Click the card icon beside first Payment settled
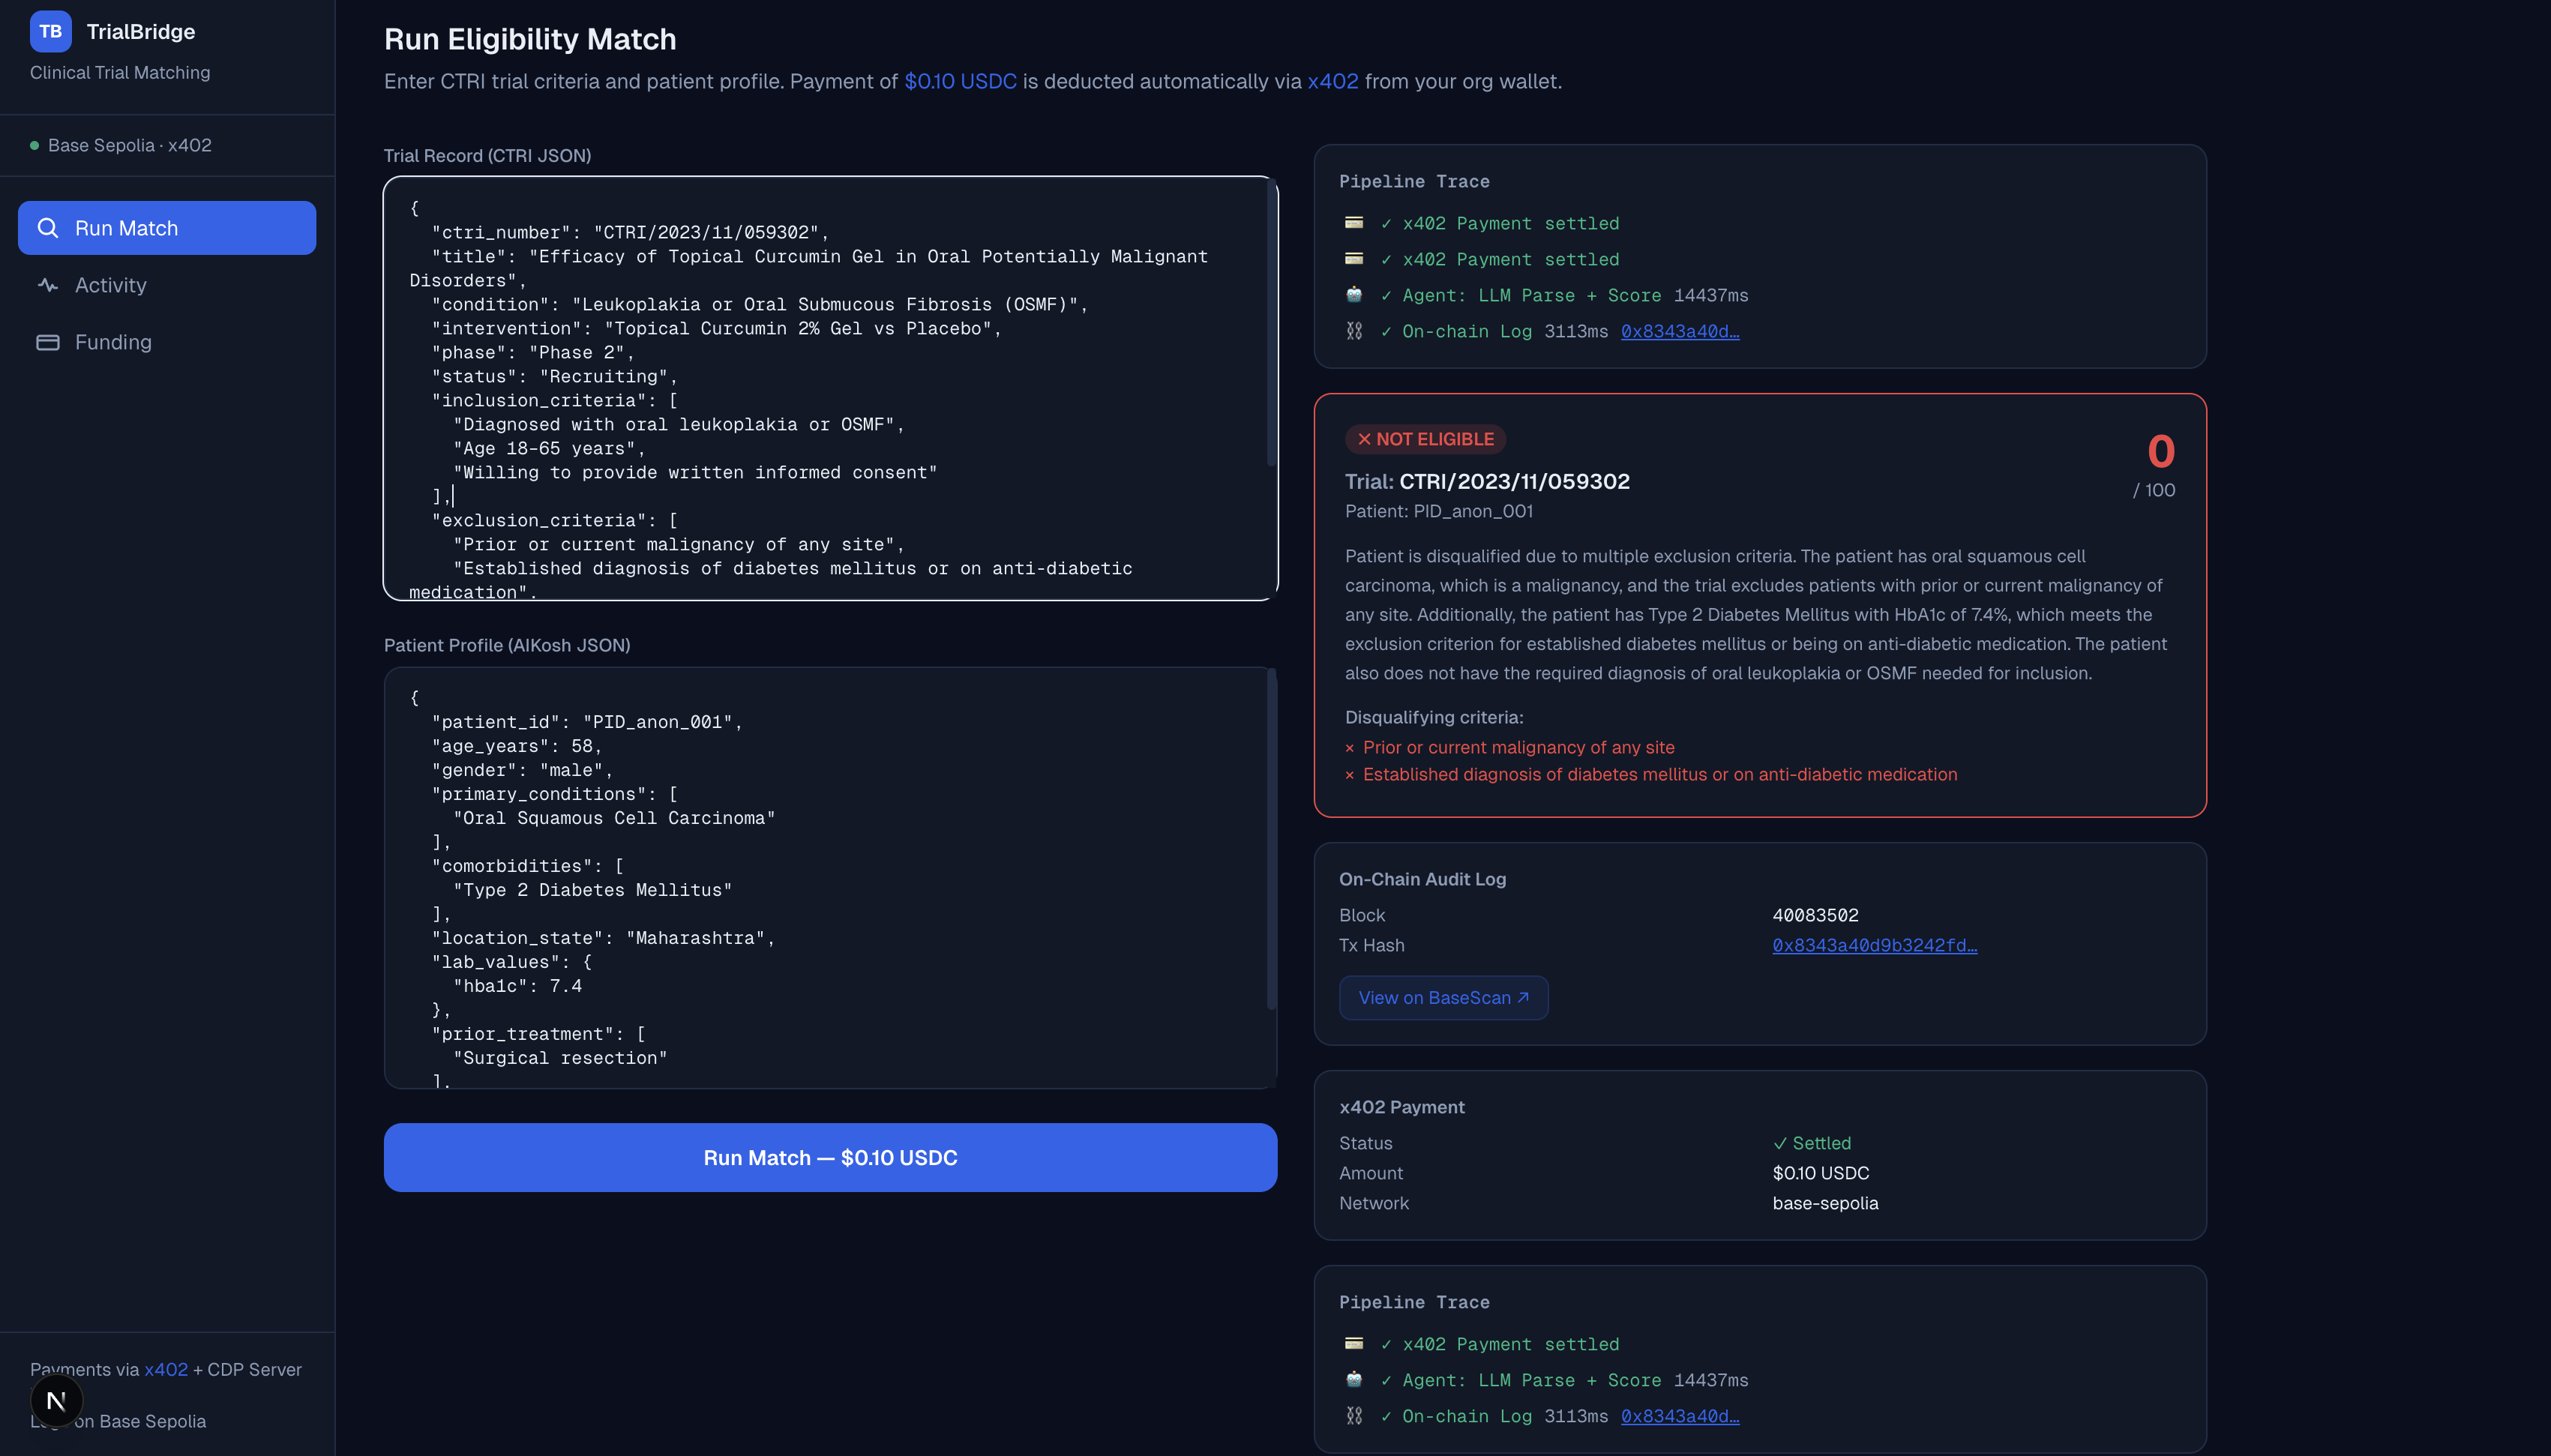The height and width of the screenshot is (1456, 2551). point(1353,223)
